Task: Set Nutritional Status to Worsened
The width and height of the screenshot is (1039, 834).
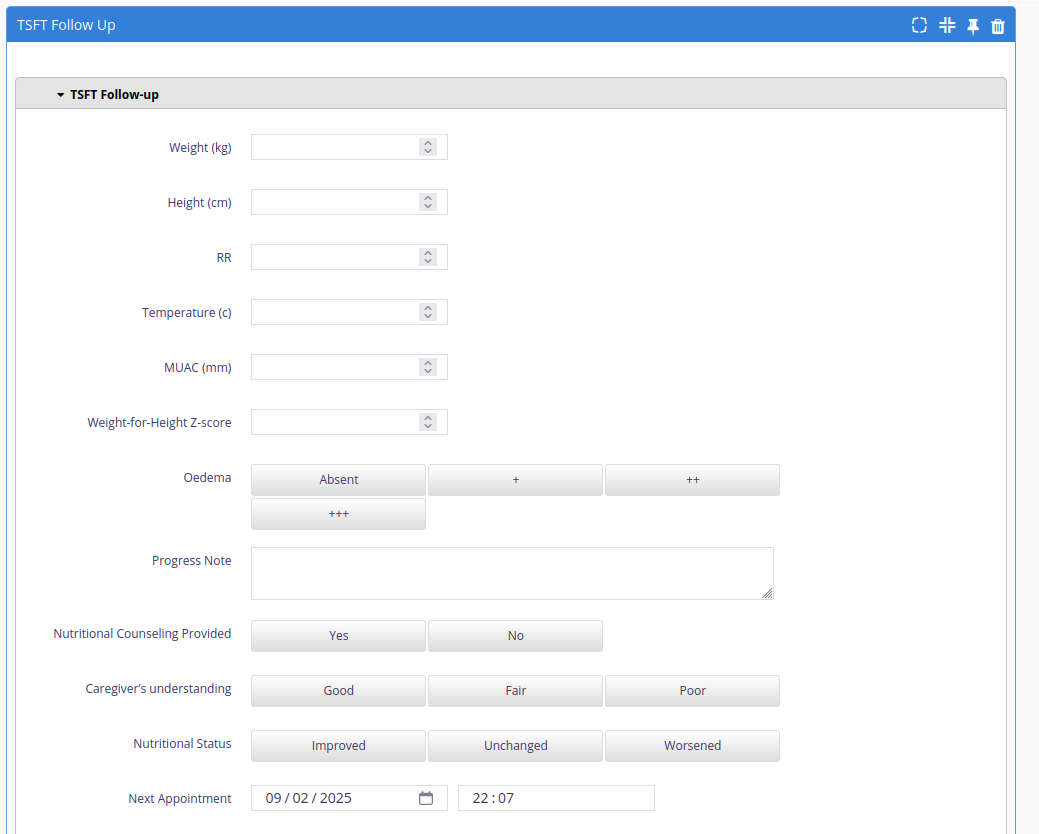Action: click(x=692, y=746)
